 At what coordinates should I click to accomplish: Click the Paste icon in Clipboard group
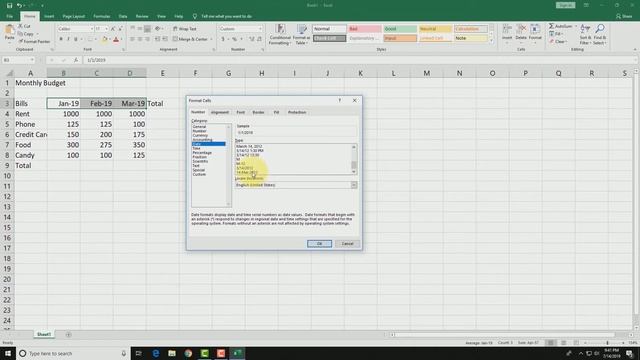pos(9,31)
